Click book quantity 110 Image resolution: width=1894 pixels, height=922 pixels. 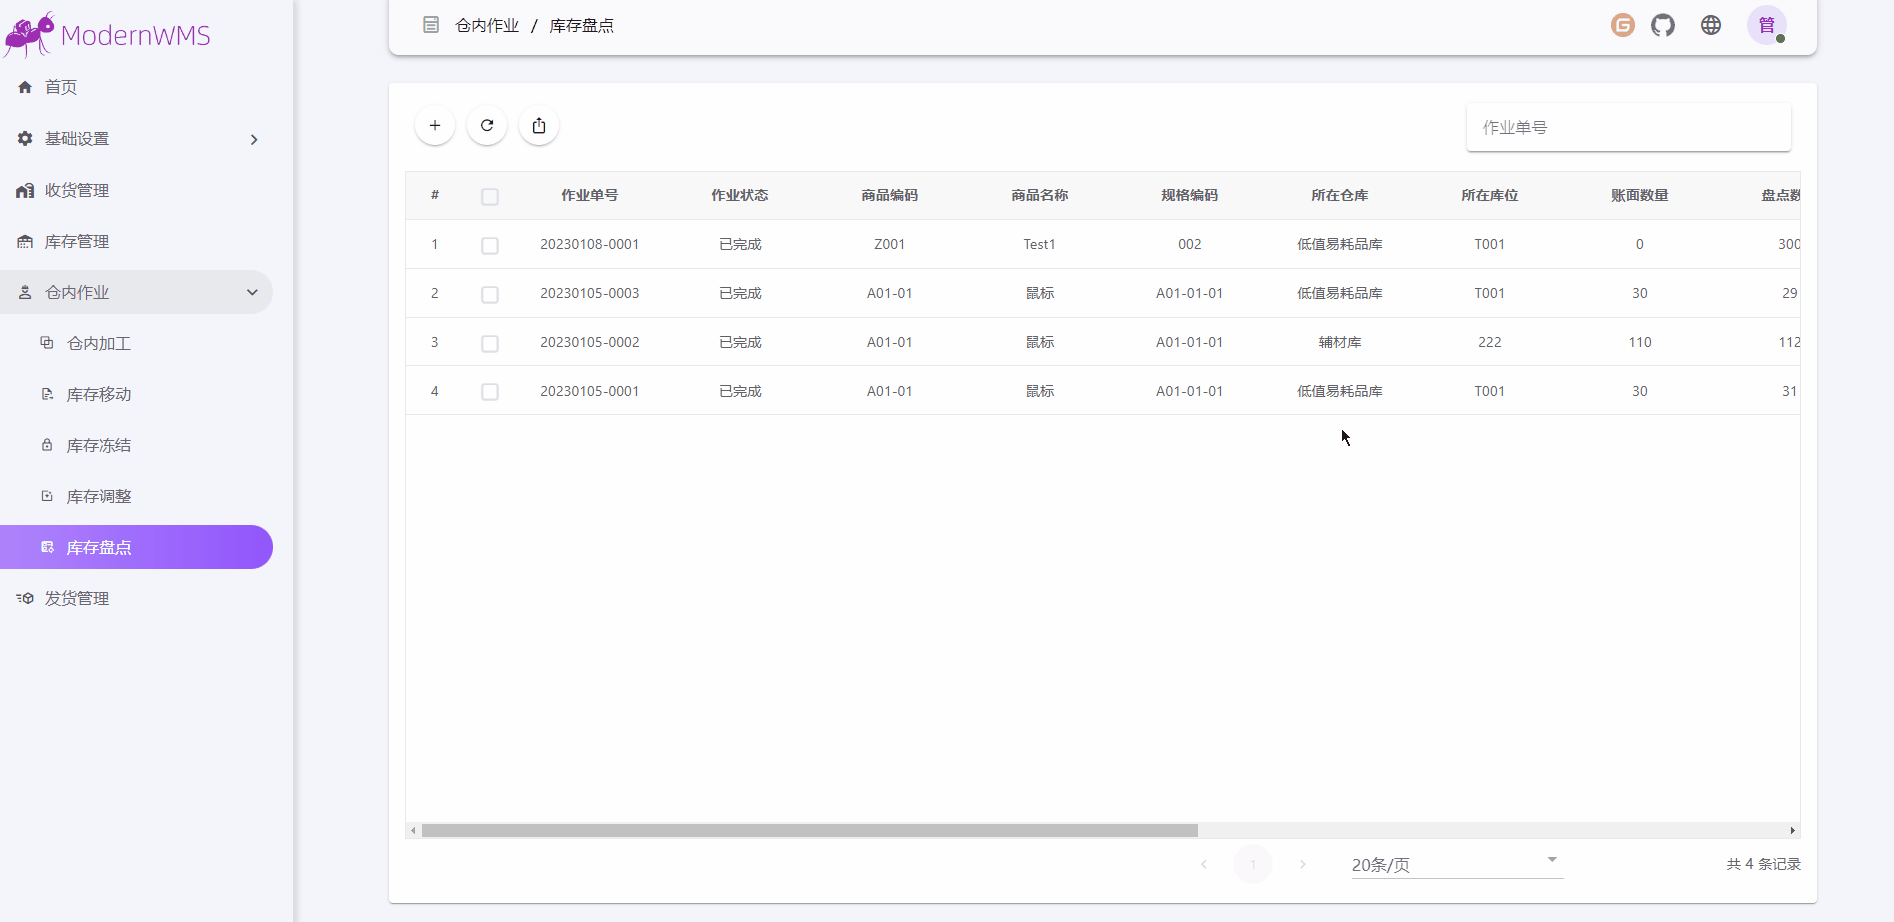[x=1640, y=342]
